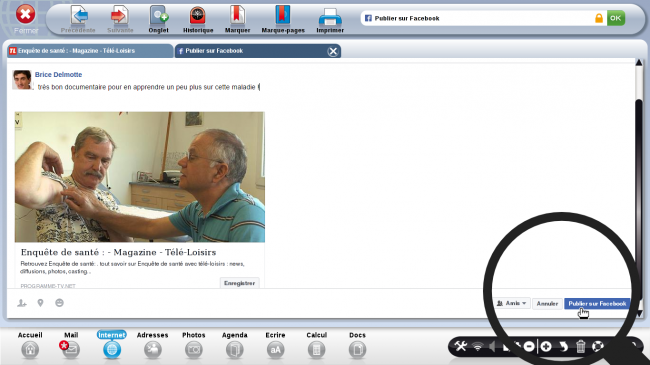Viewport: 650px width, 365px height.
Task: Click the green OK button in address bar
Action: (616, 18)
